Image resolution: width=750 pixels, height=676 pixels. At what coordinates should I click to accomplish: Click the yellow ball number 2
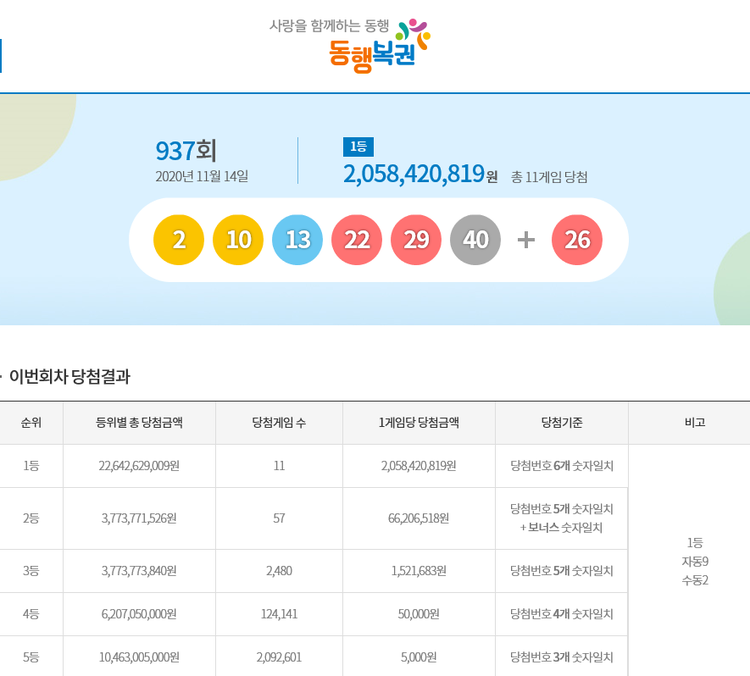click(178, 240)
